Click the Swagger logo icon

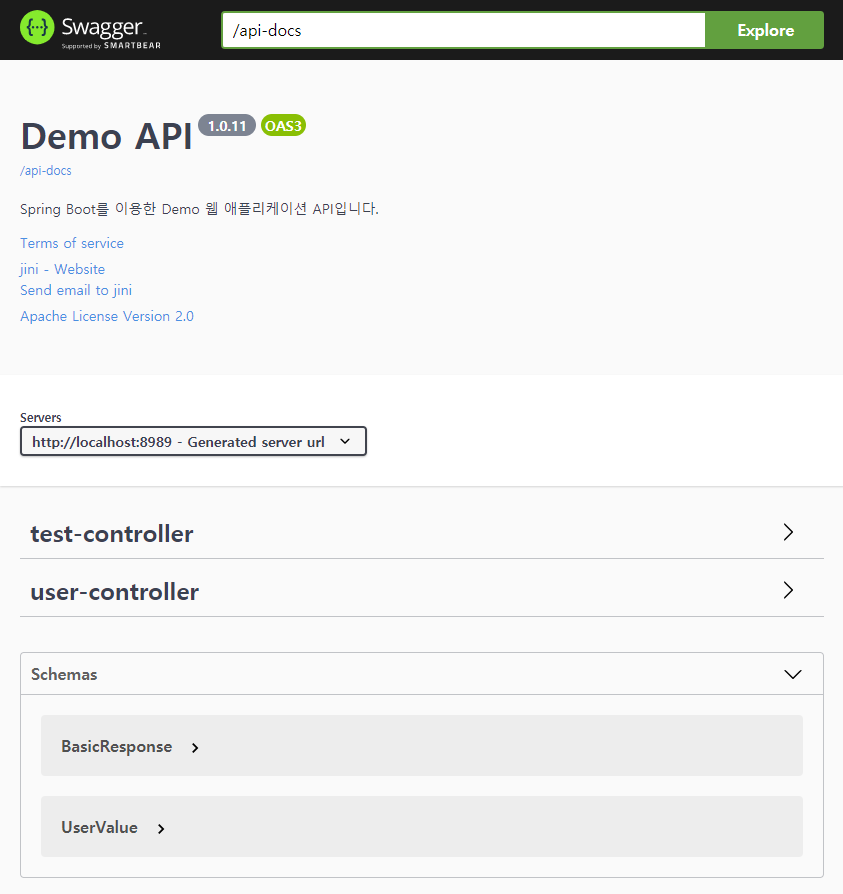tap(36, 26)
